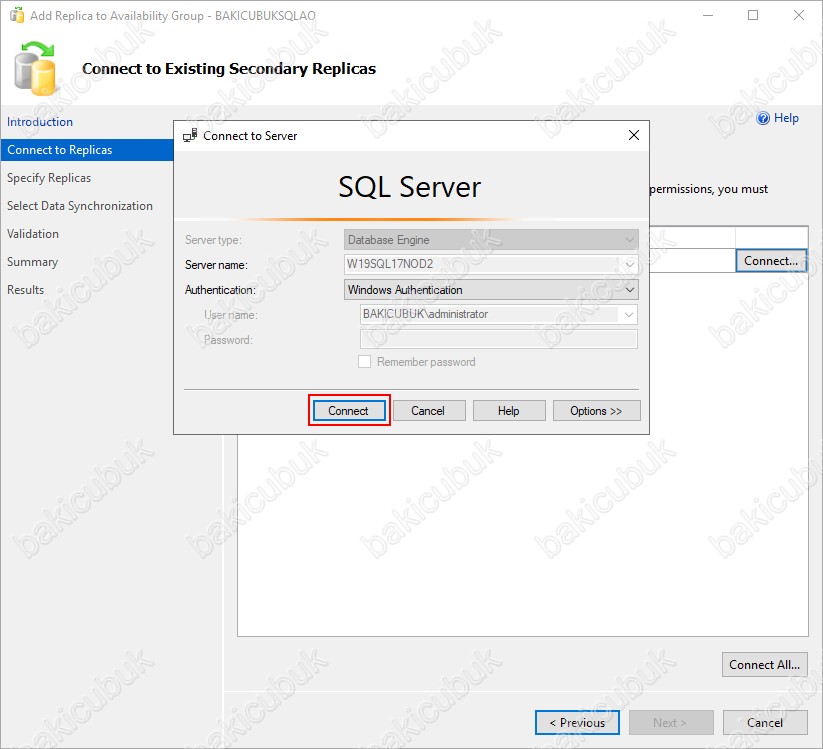823x749 pixels.
Task: Click the Connect All... button
Action: click(764, 664)
